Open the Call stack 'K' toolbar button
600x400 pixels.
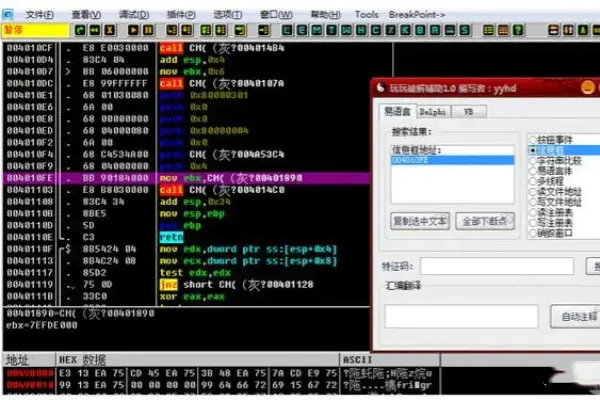405,30
